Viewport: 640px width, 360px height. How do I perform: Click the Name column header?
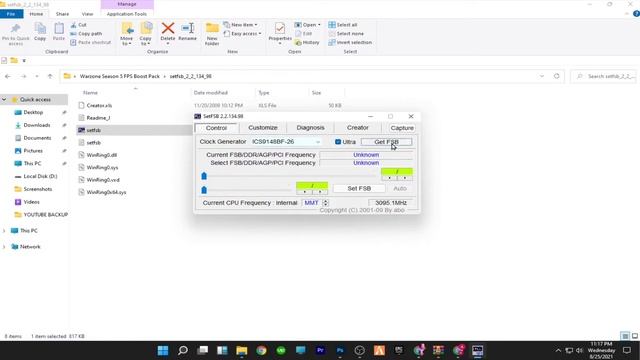[x=91, y=93]
